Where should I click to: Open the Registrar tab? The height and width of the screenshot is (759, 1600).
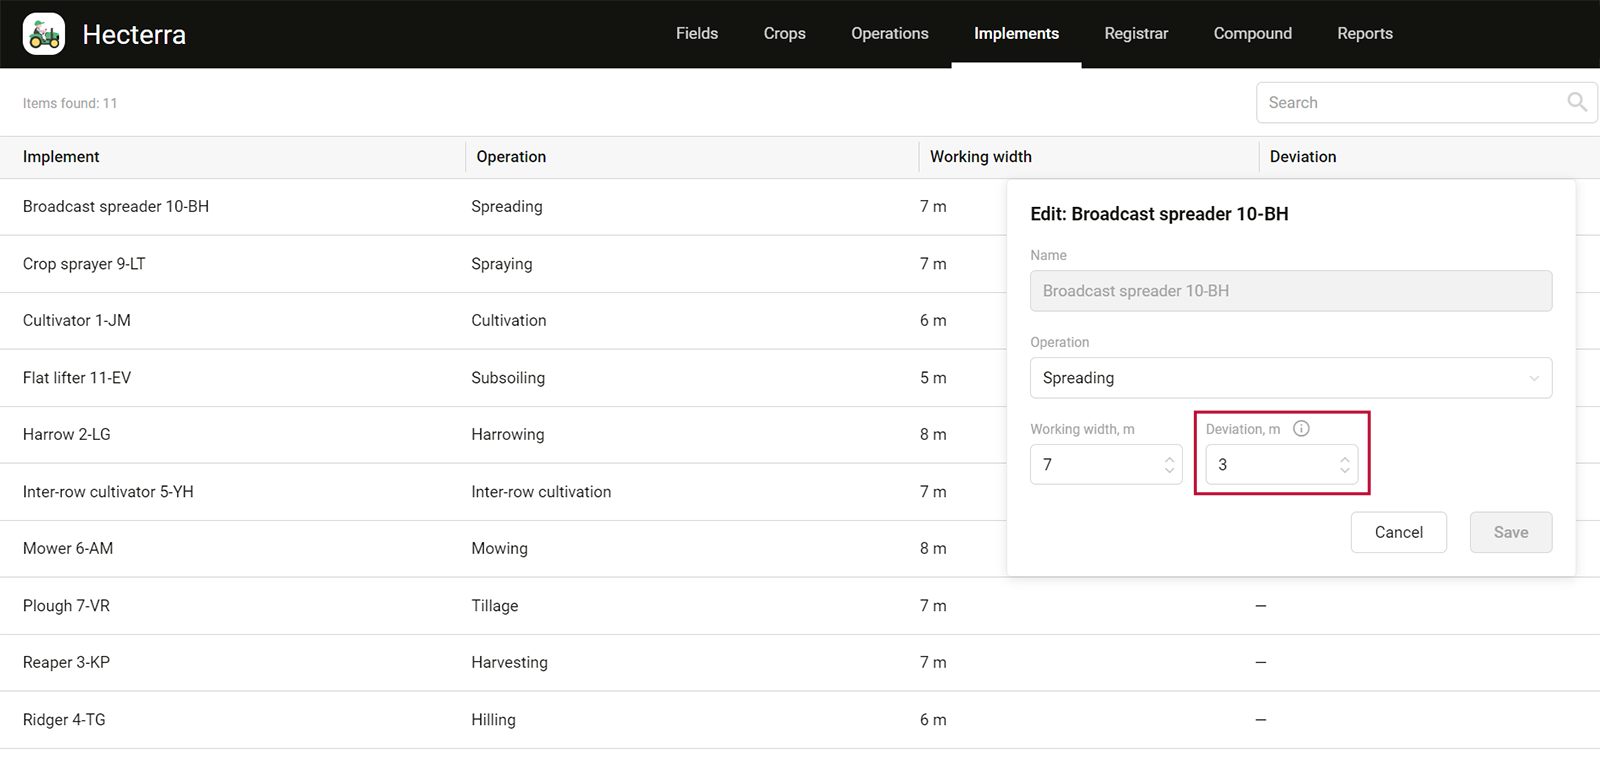coord(1136,34)
